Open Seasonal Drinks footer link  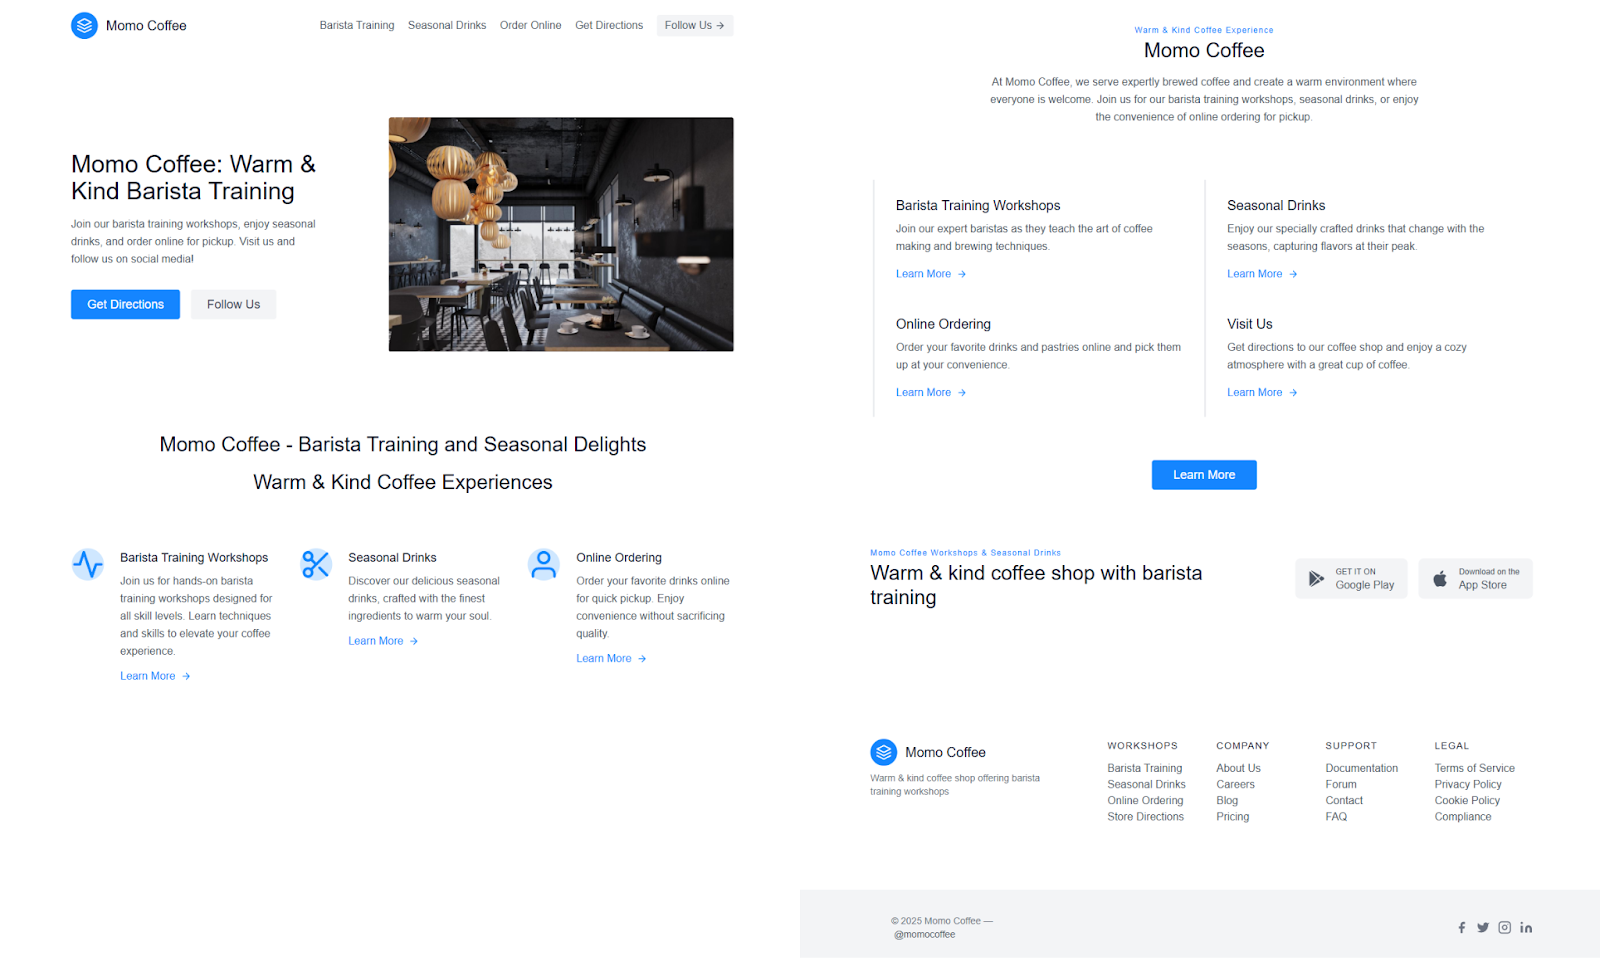1146,784
